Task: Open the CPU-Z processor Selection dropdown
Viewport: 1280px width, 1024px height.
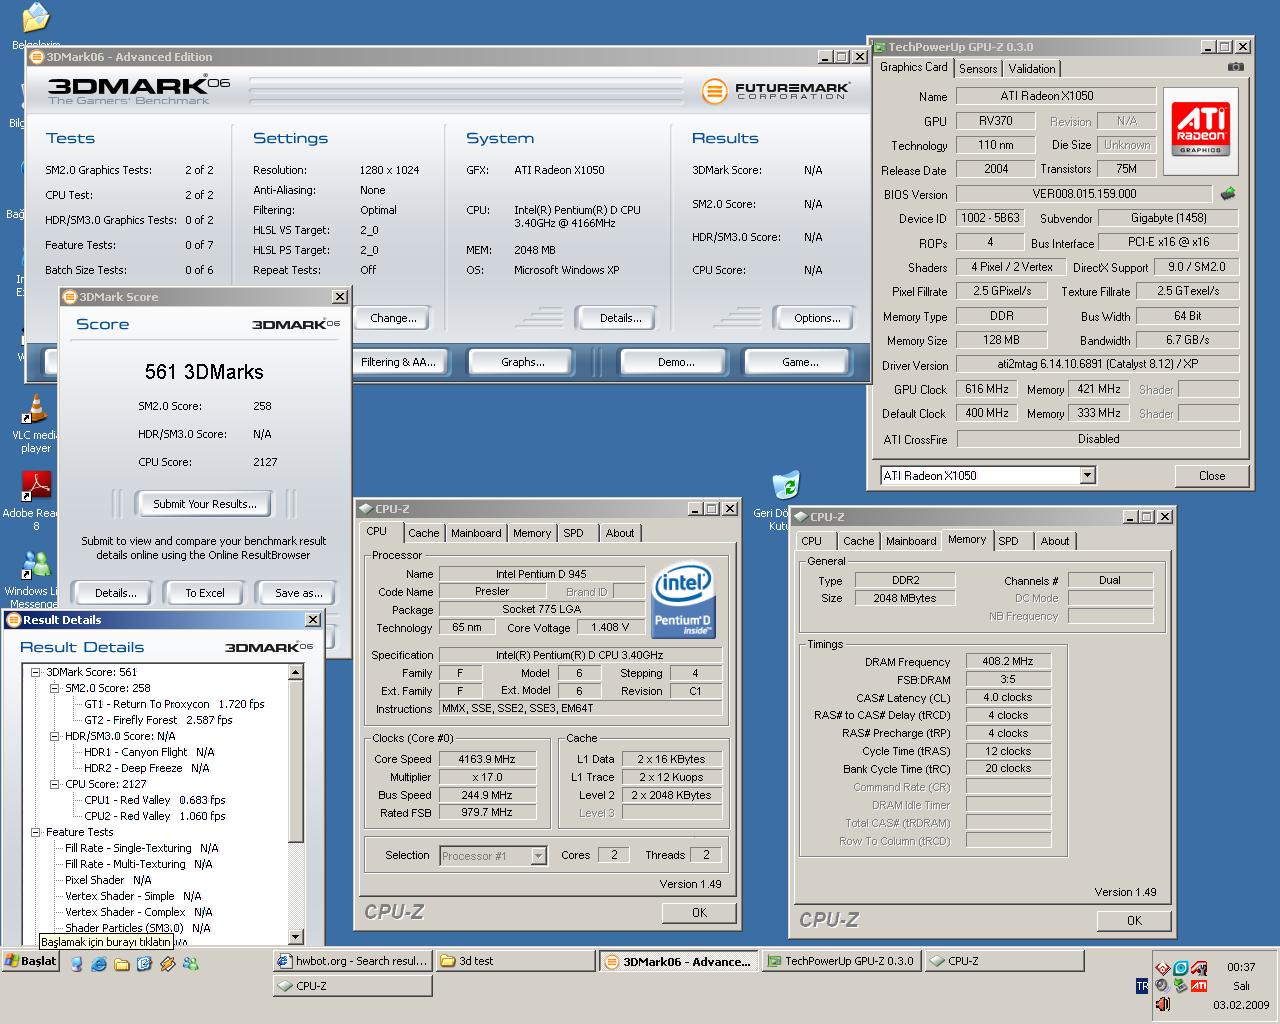Action: click(538, 856)
